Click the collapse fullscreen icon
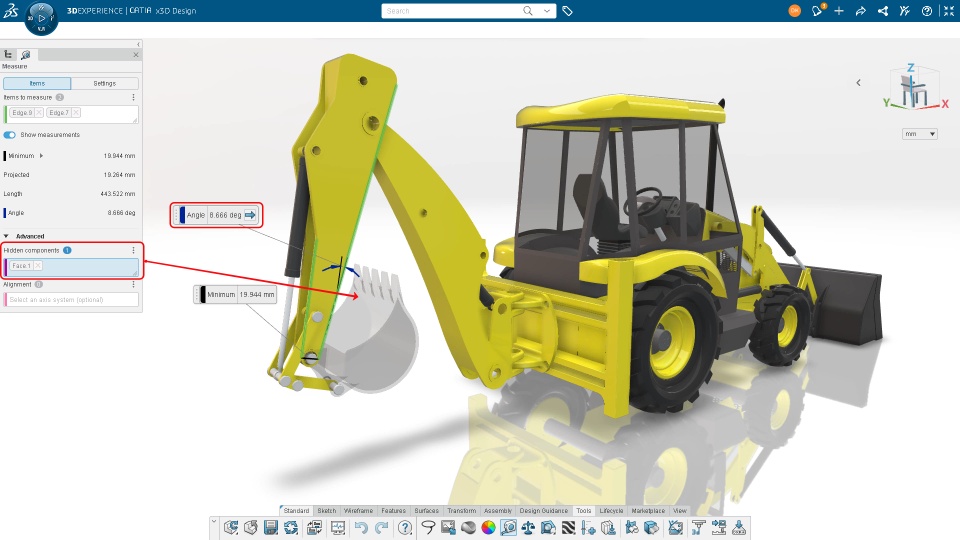Image resolution: width=960 pixels, height=540 pixels. (948, 10)
